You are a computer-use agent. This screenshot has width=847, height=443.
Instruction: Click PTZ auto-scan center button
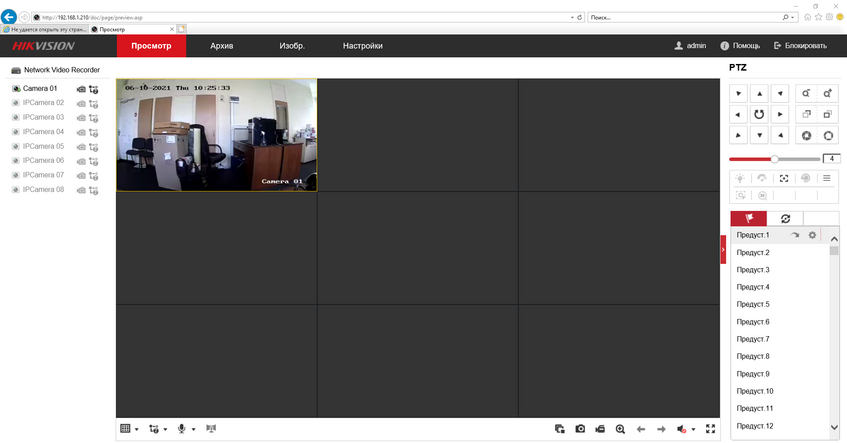click(759, 114)
